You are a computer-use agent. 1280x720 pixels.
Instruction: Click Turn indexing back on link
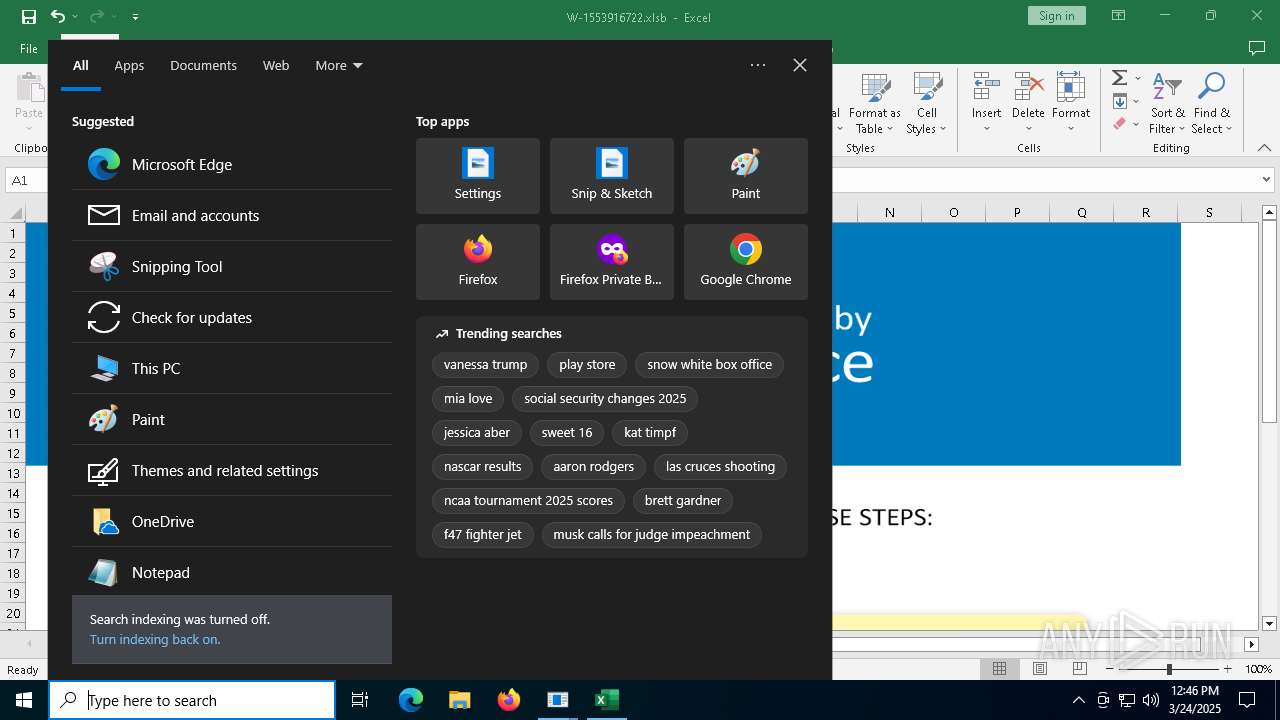tap(155, 639)
